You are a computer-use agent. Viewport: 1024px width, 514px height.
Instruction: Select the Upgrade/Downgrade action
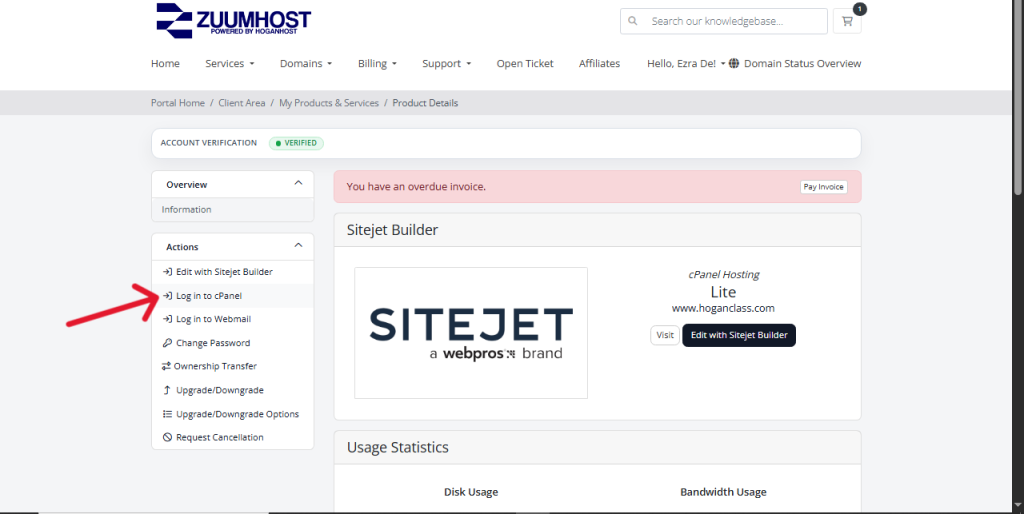point(232,390)
